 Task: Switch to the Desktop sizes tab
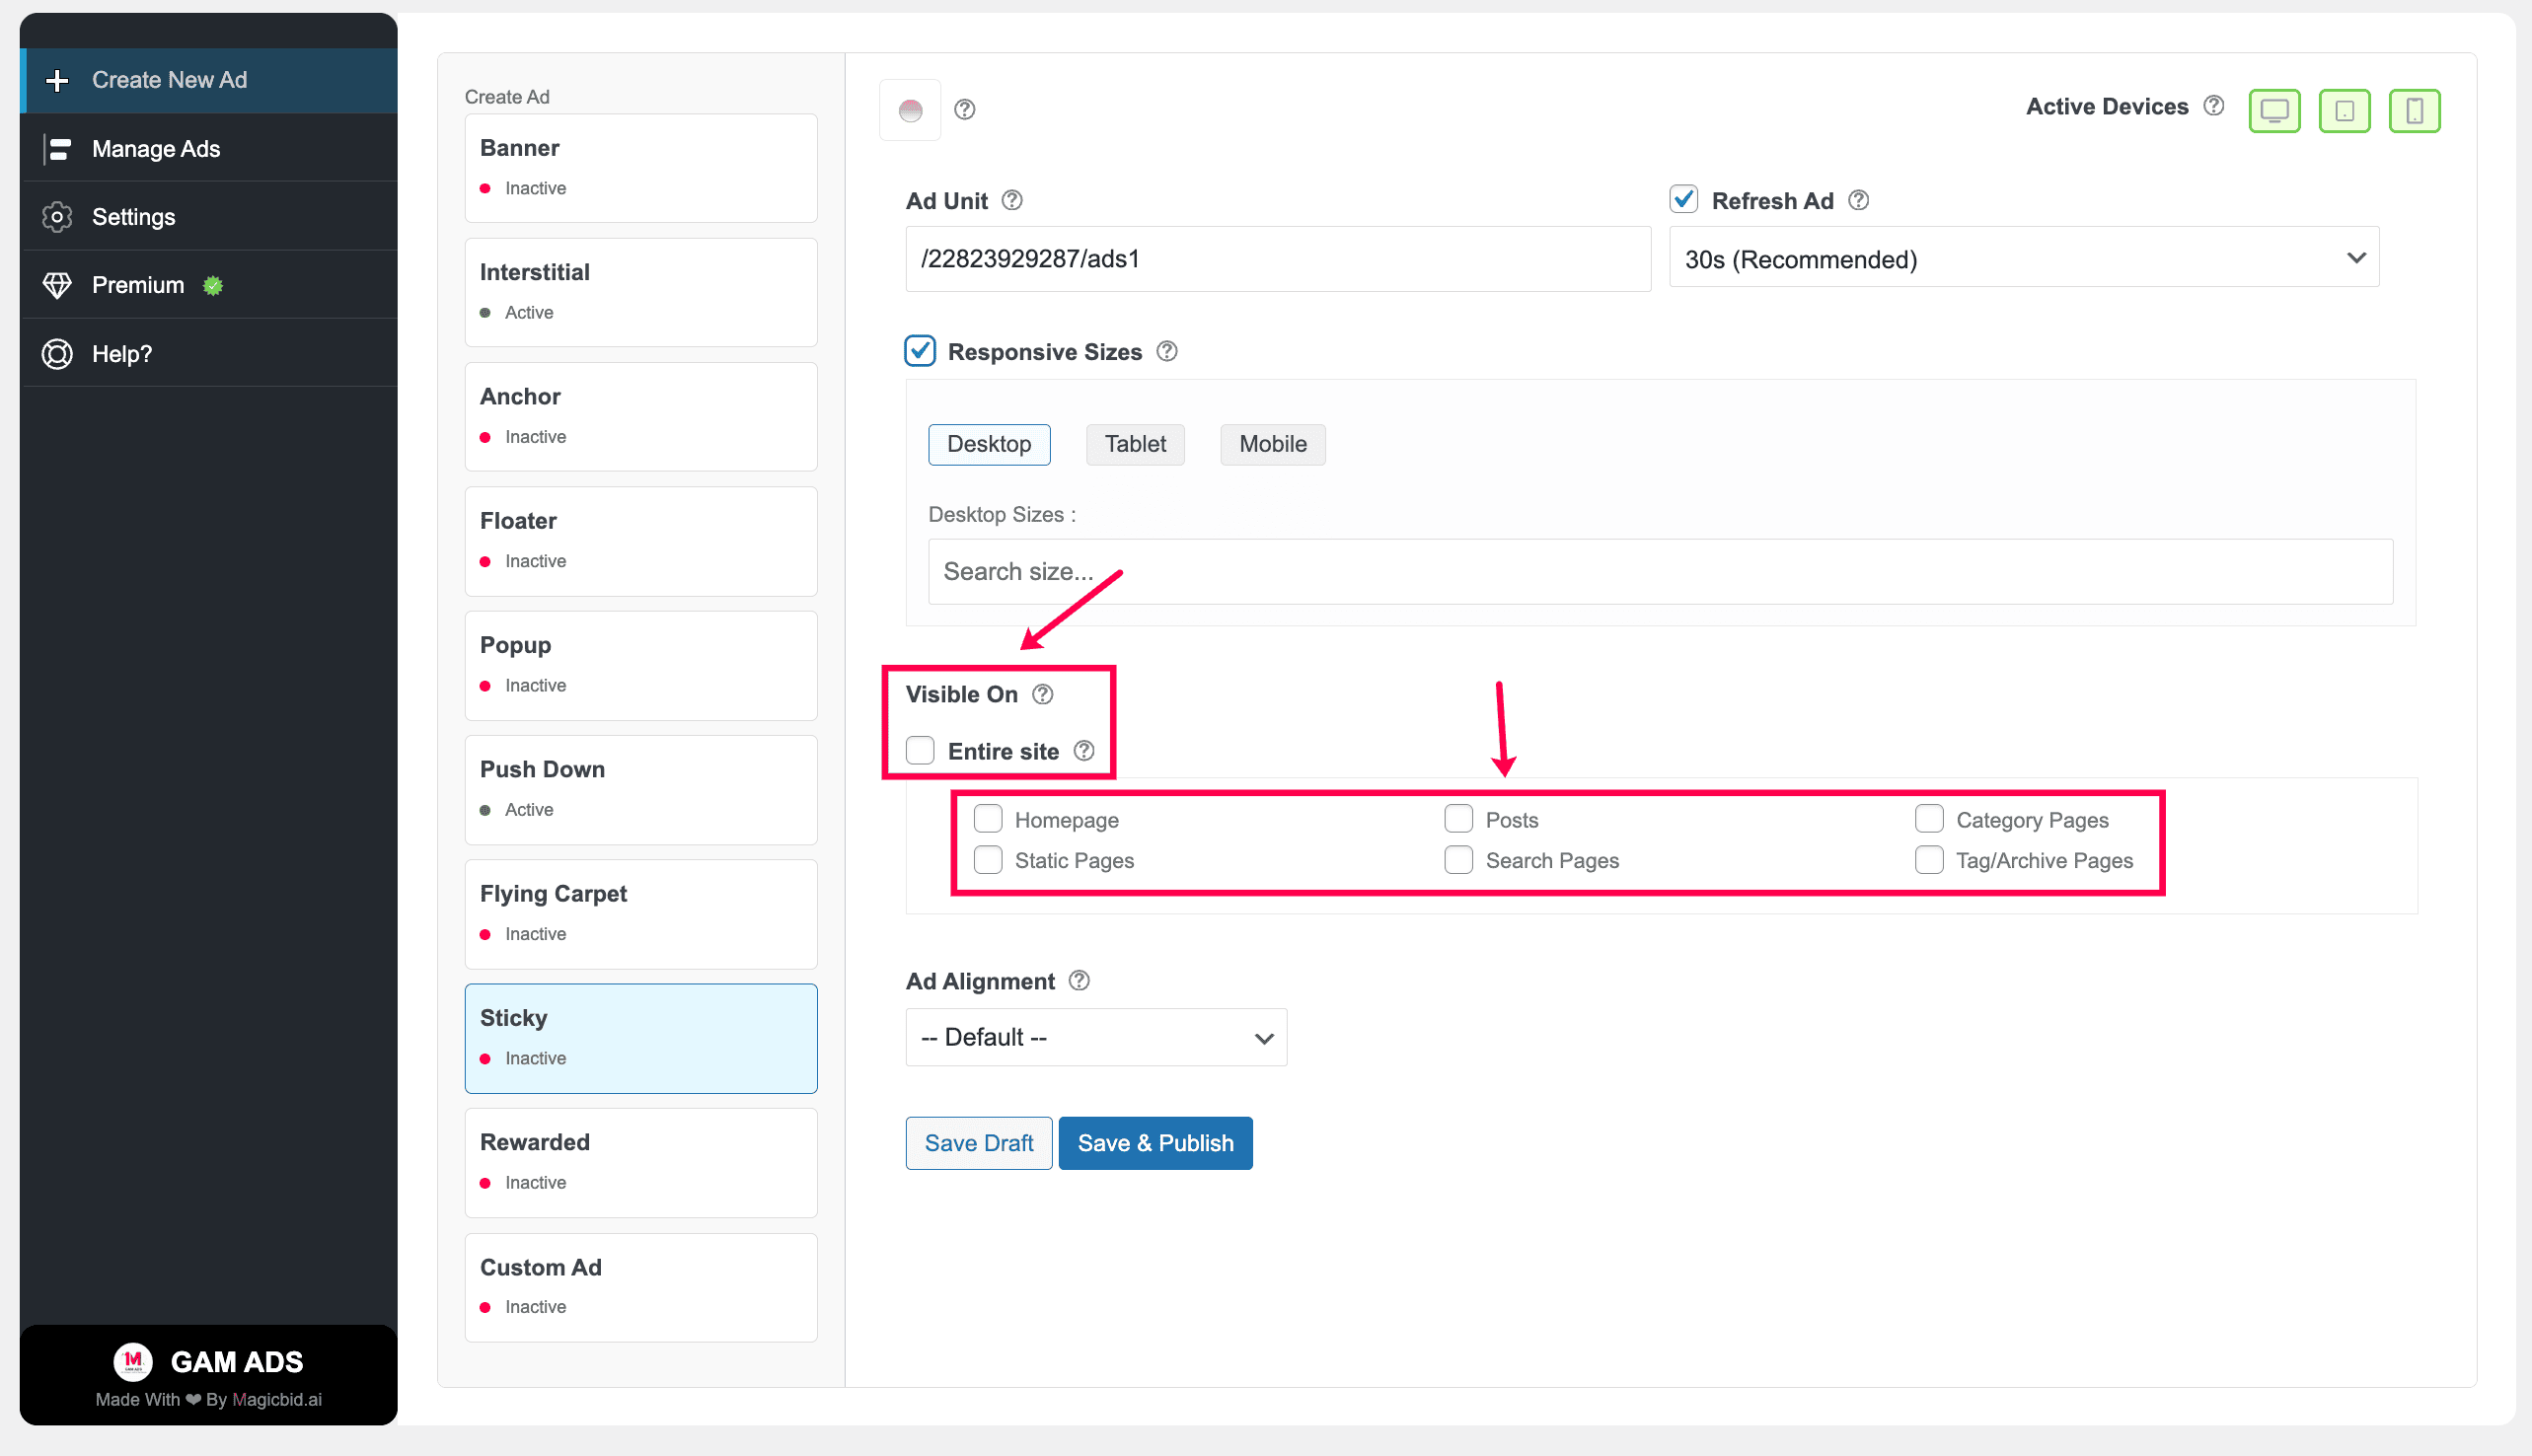(x=989, y=444)
